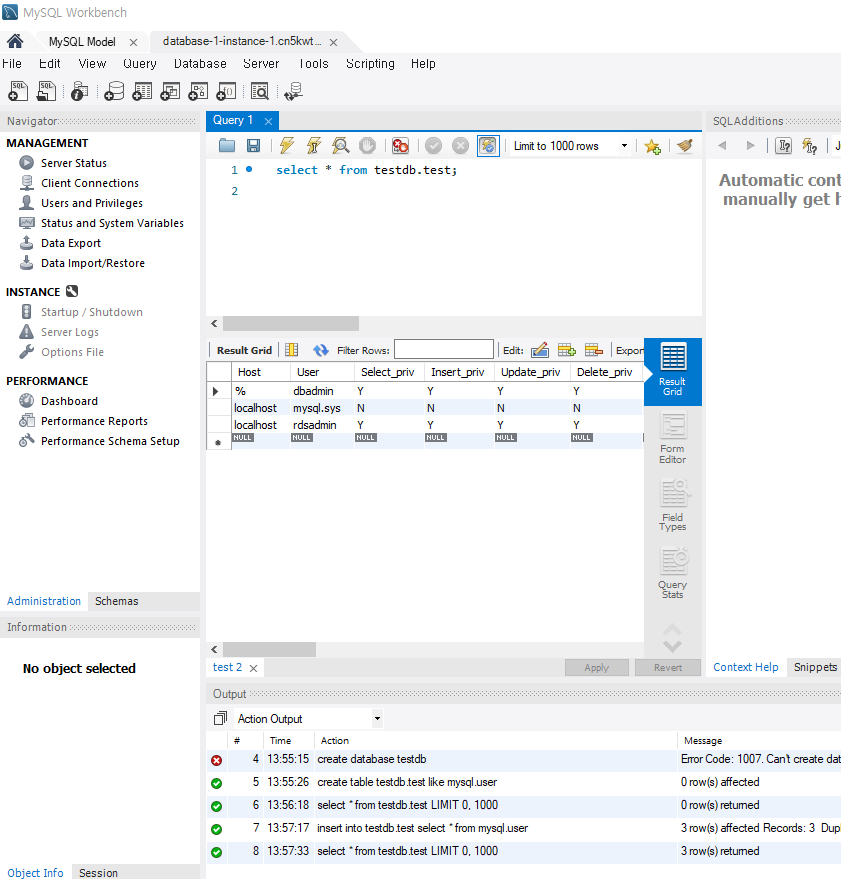Stop the query being executed
The width and height of the screenshot is (841, 879).
coord(367,146)
